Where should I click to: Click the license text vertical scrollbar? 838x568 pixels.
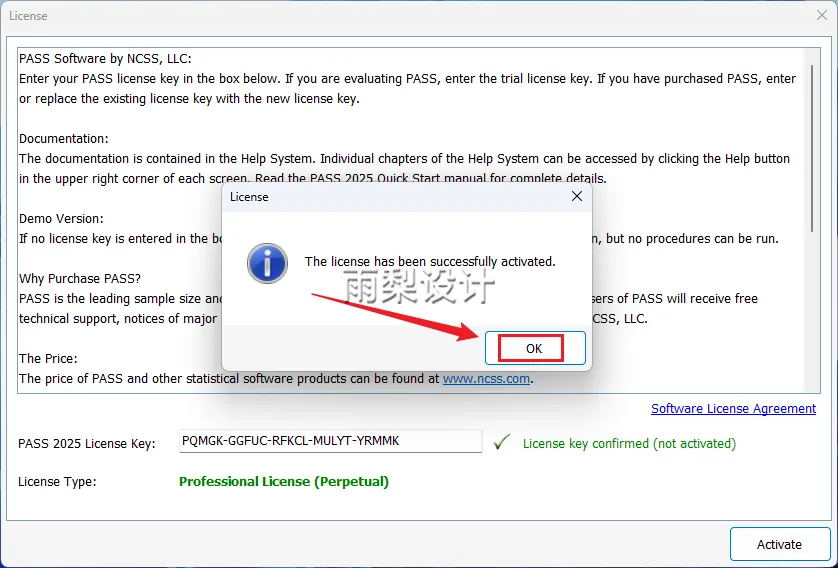(x=812, y=150)
